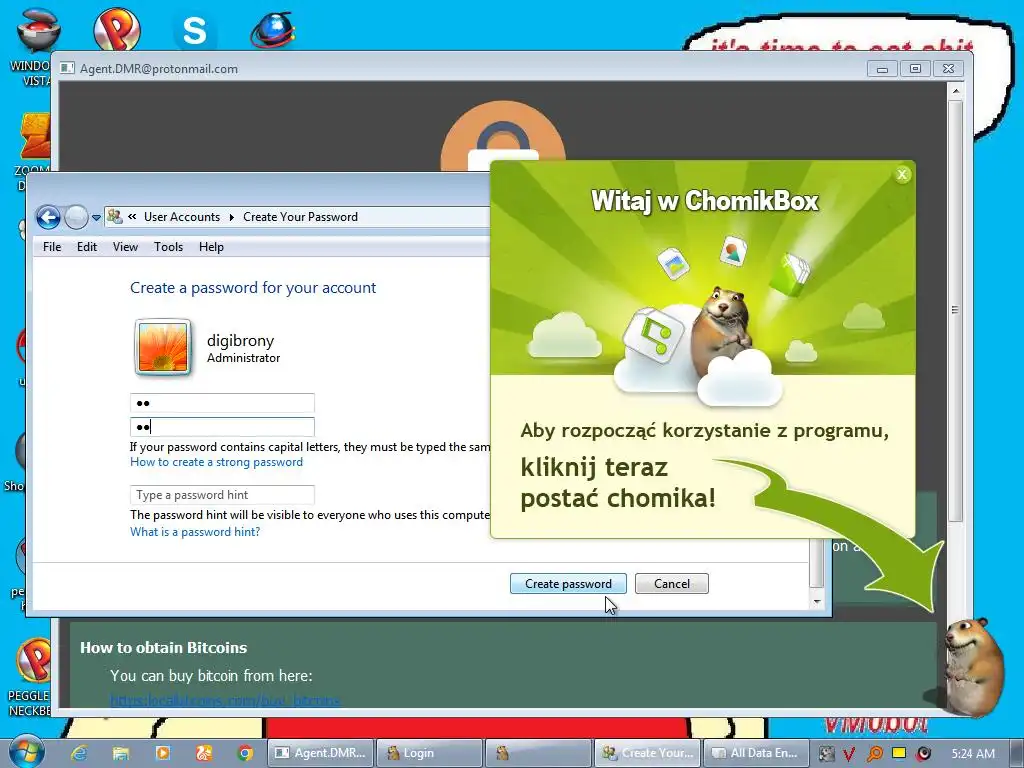Open the Zoo desktop icon
Viewport: 1024px width, 768px height.
pos(34,152)
